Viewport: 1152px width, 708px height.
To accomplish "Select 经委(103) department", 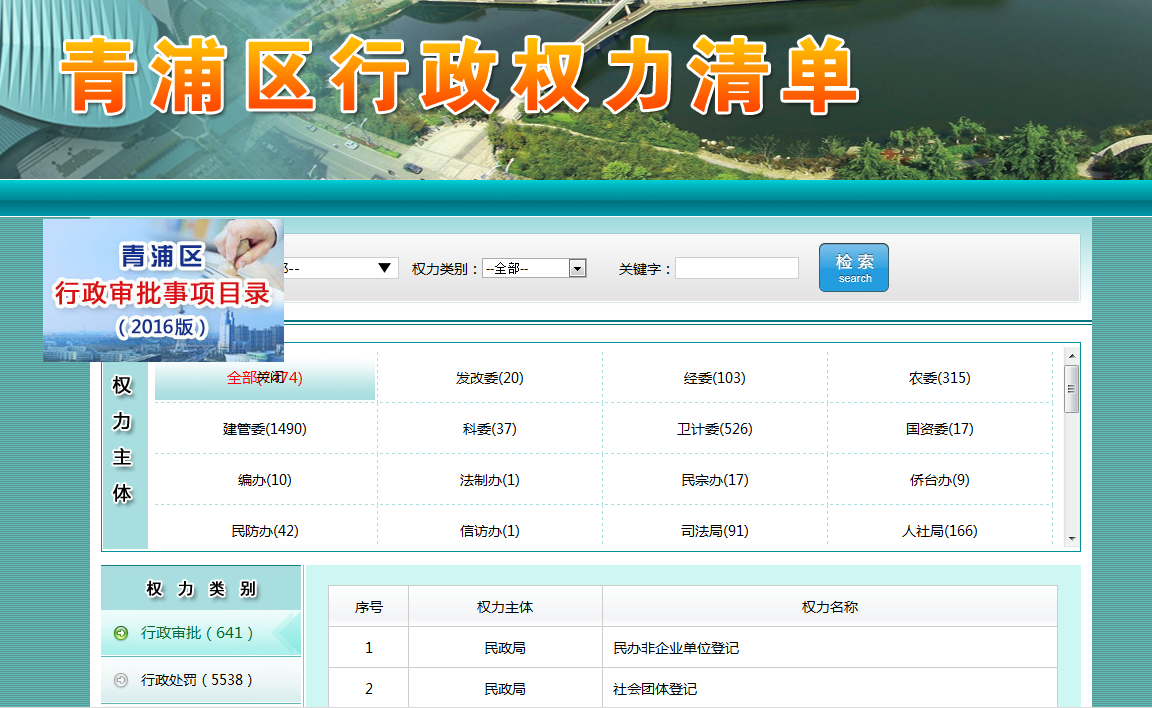I will point(714,377).
